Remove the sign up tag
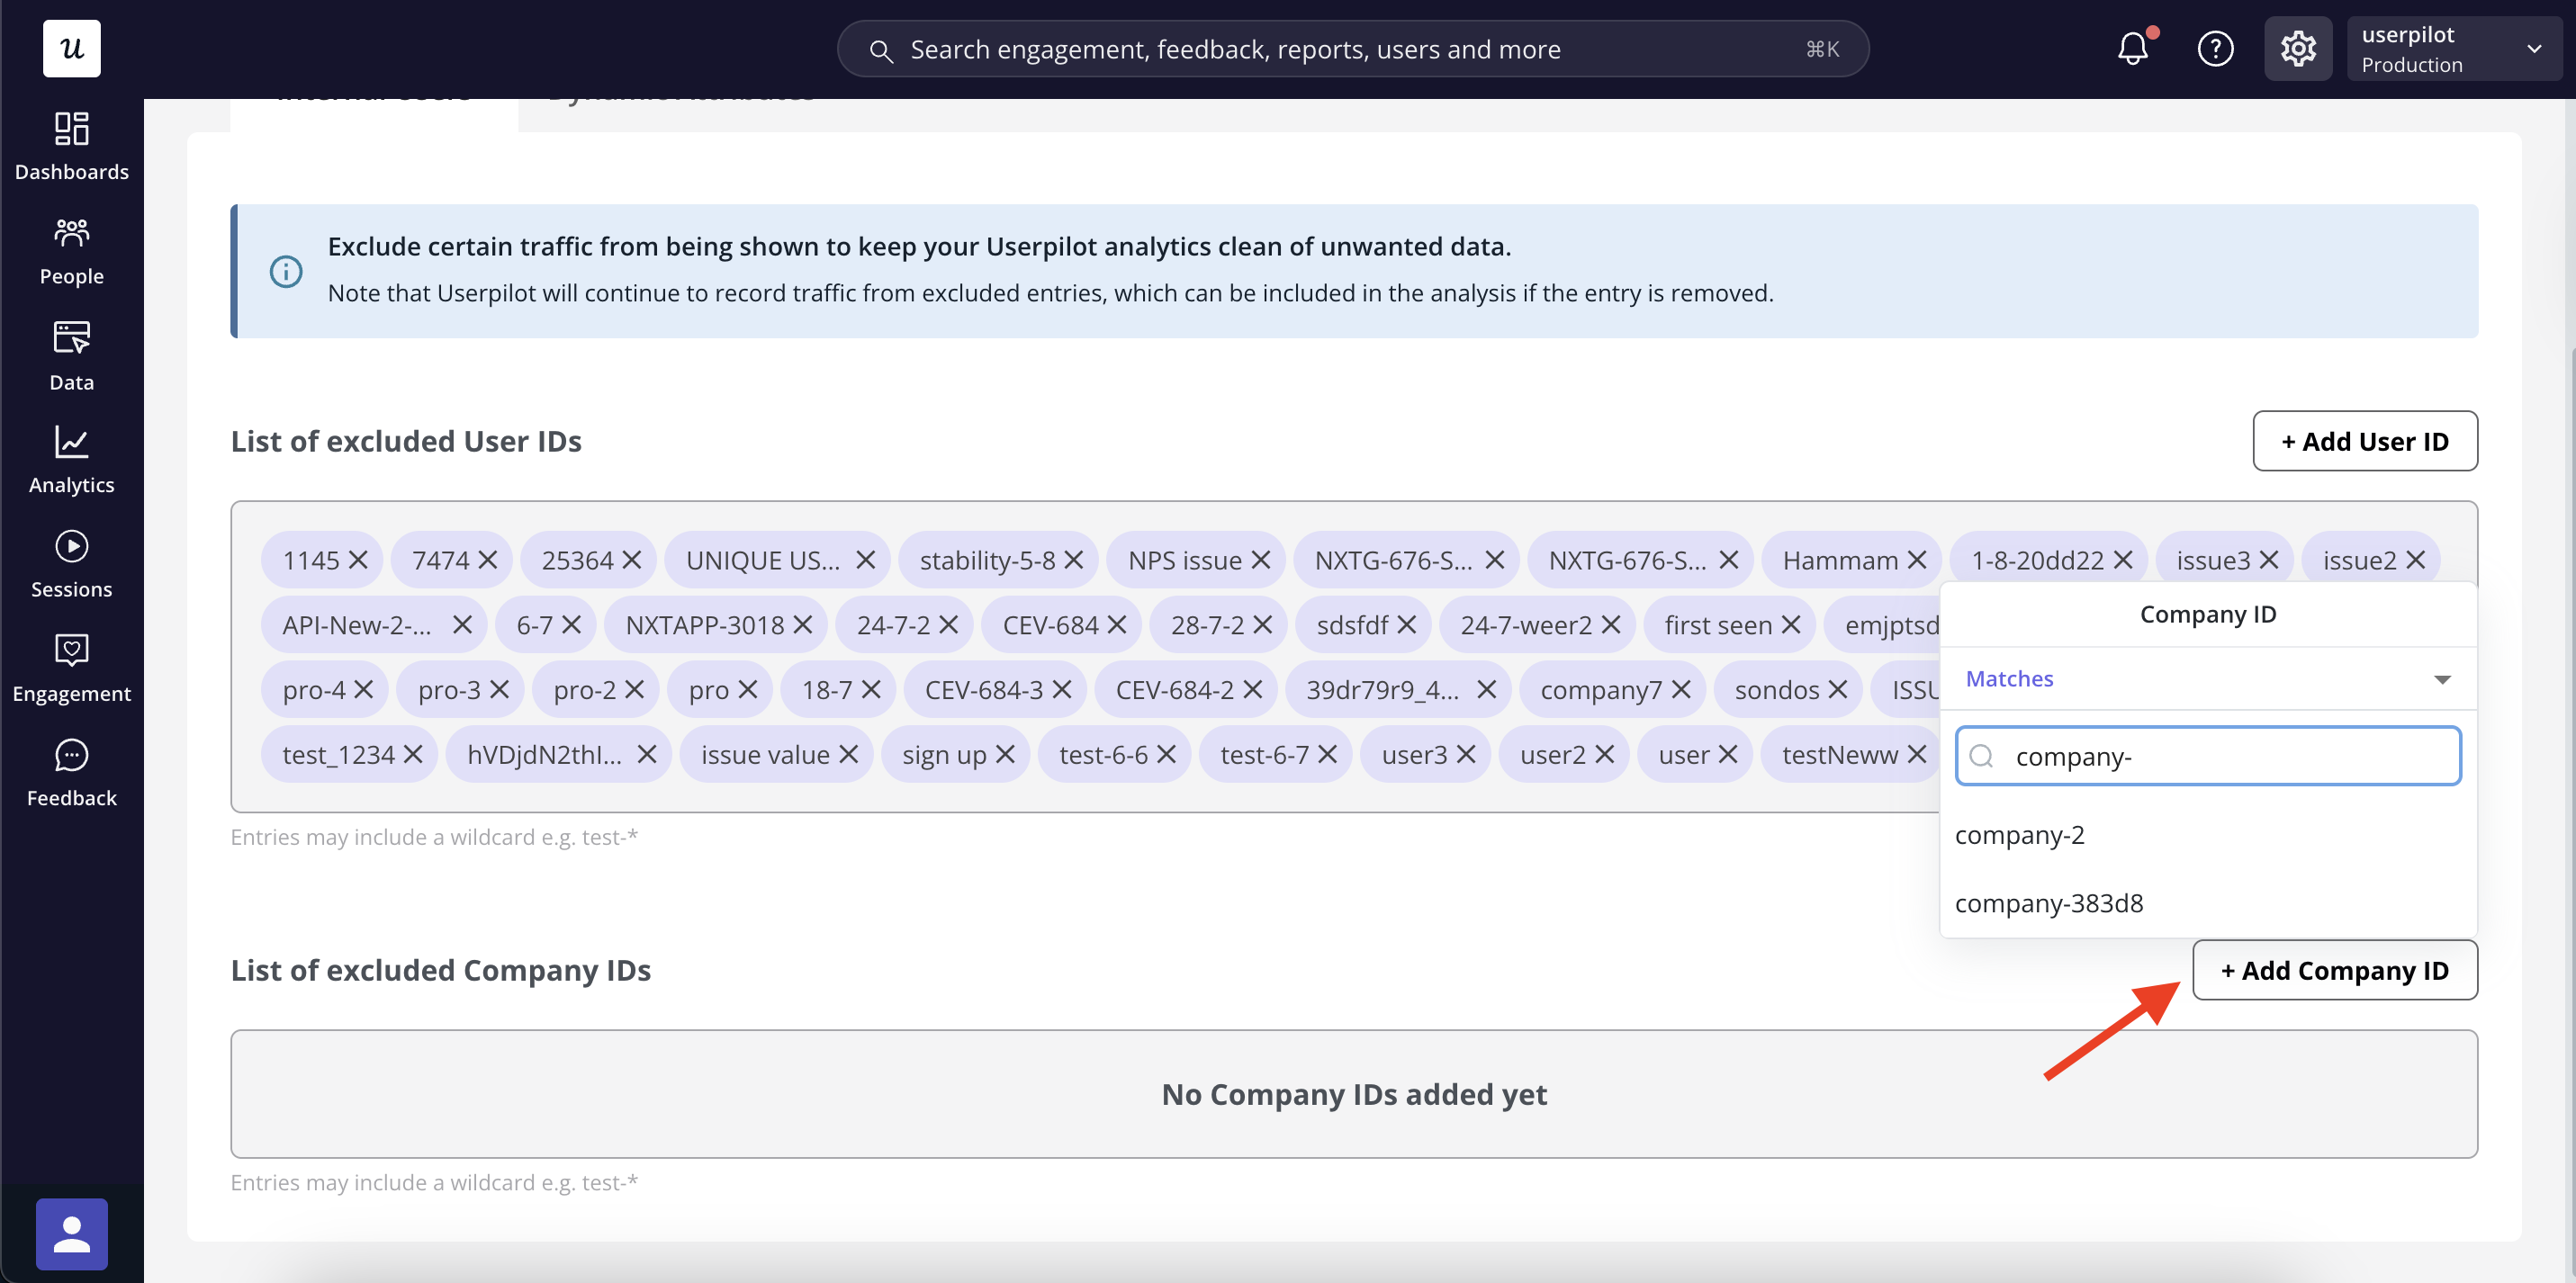 [x=1006, y=755]
